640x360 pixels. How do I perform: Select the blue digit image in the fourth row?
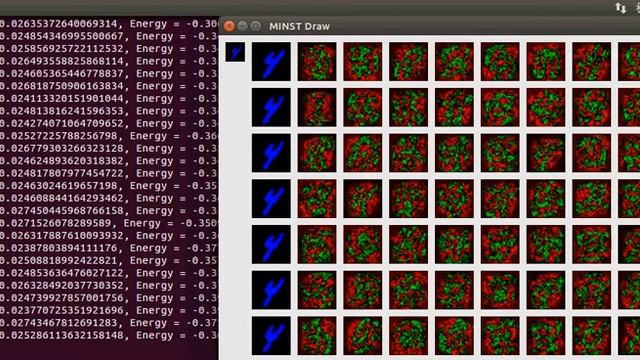pos(271,198)
